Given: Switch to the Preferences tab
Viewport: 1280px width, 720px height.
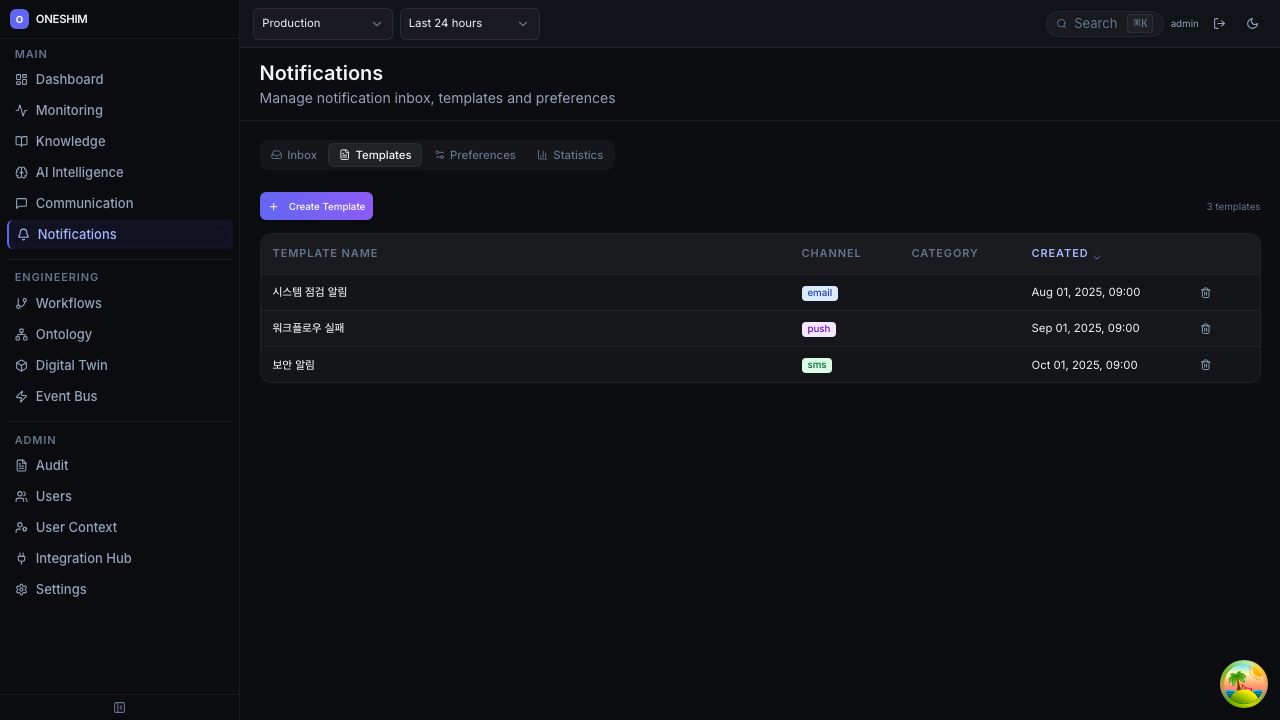Looking at the screenshot, I should tap(475, 155).
